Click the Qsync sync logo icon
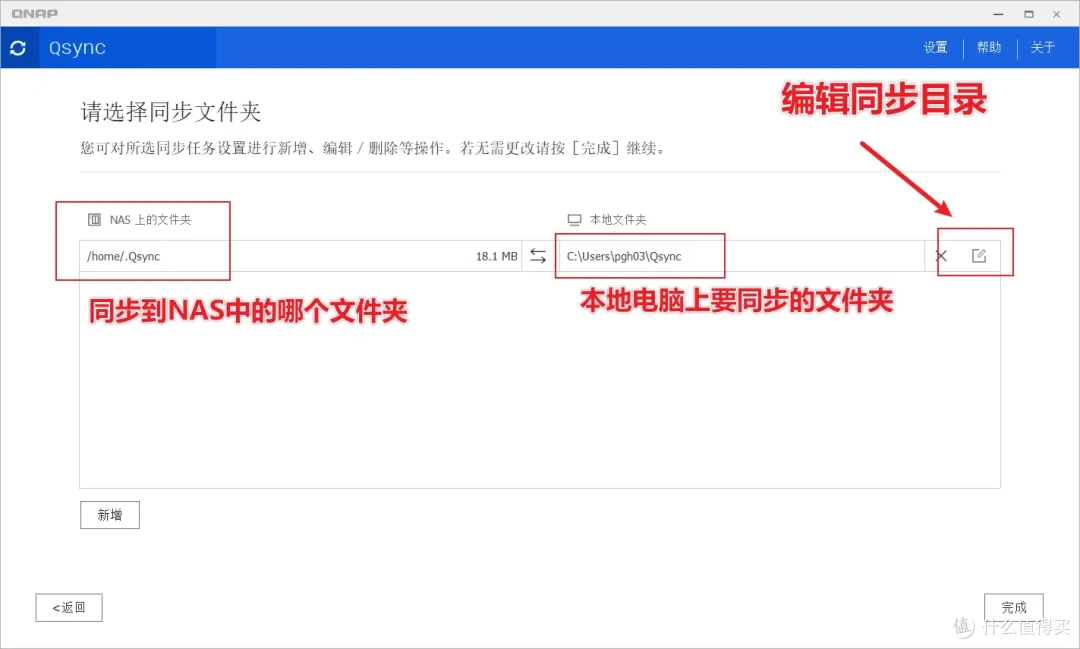Viewport: 1080px width, 649px height. pos(19,48)
